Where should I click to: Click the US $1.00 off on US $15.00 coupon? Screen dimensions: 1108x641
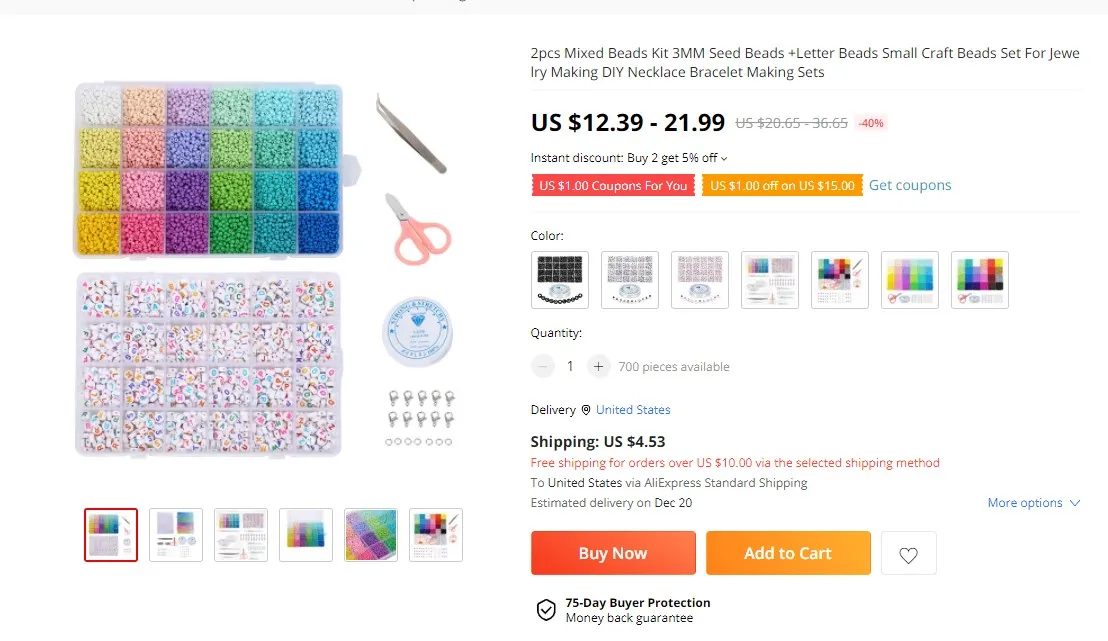782,185
